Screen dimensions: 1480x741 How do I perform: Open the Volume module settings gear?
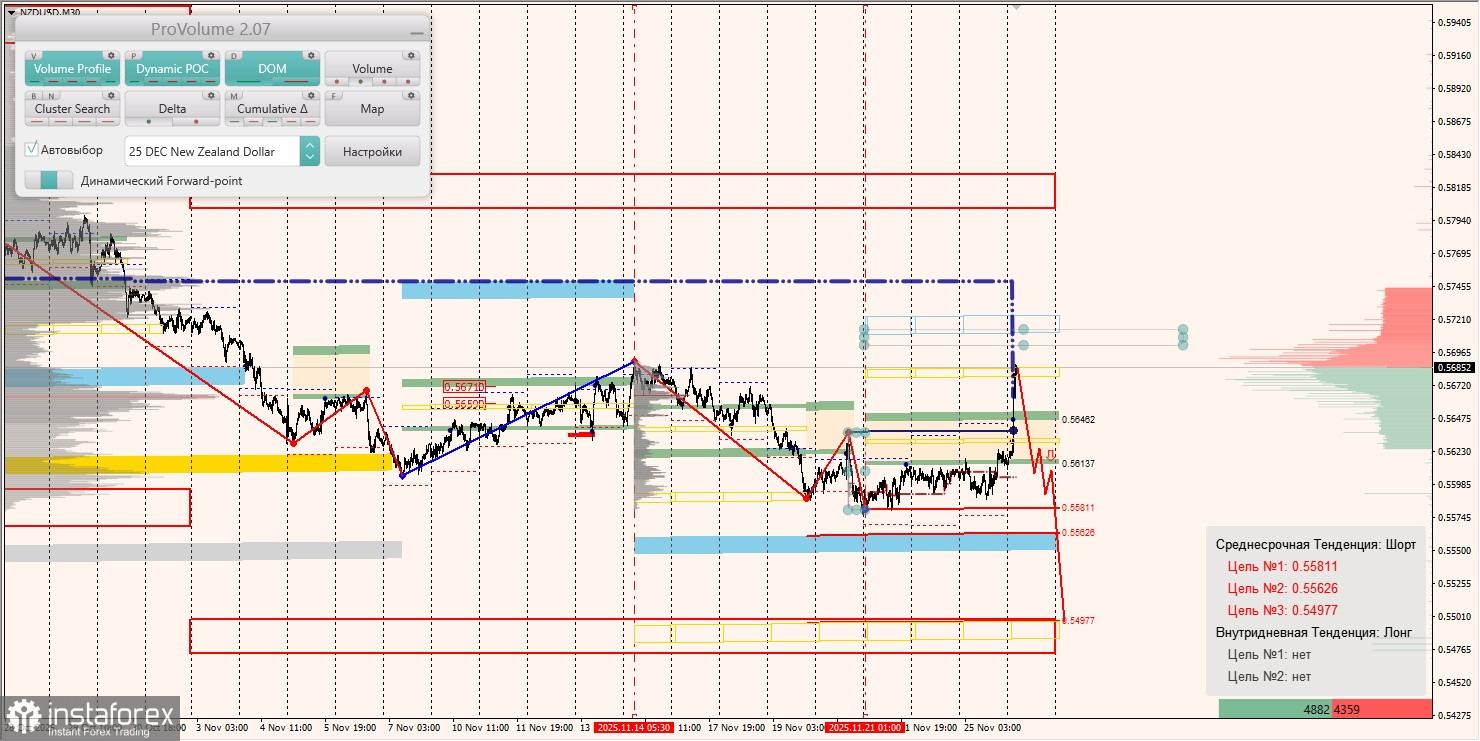pyautogui.click(x=411, y=56)
